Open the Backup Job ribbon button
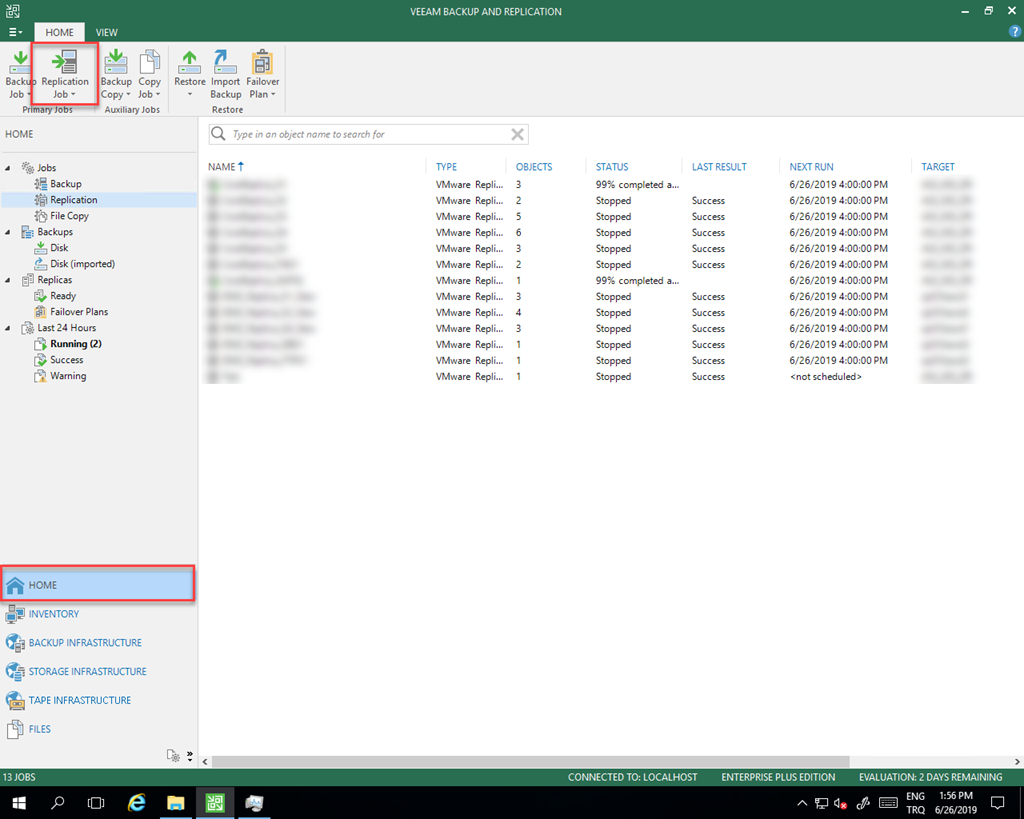This screenshot has width=1024, height=819. [18, 74]
